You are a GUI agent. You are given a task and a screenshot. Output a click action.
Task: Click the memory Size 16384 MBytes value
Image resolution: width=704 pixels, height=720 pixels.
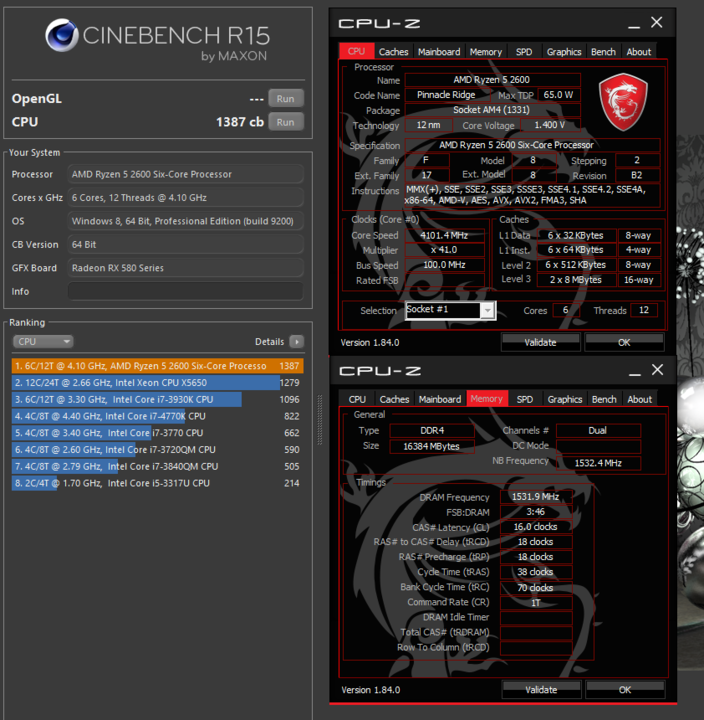[x=432, y=446]
